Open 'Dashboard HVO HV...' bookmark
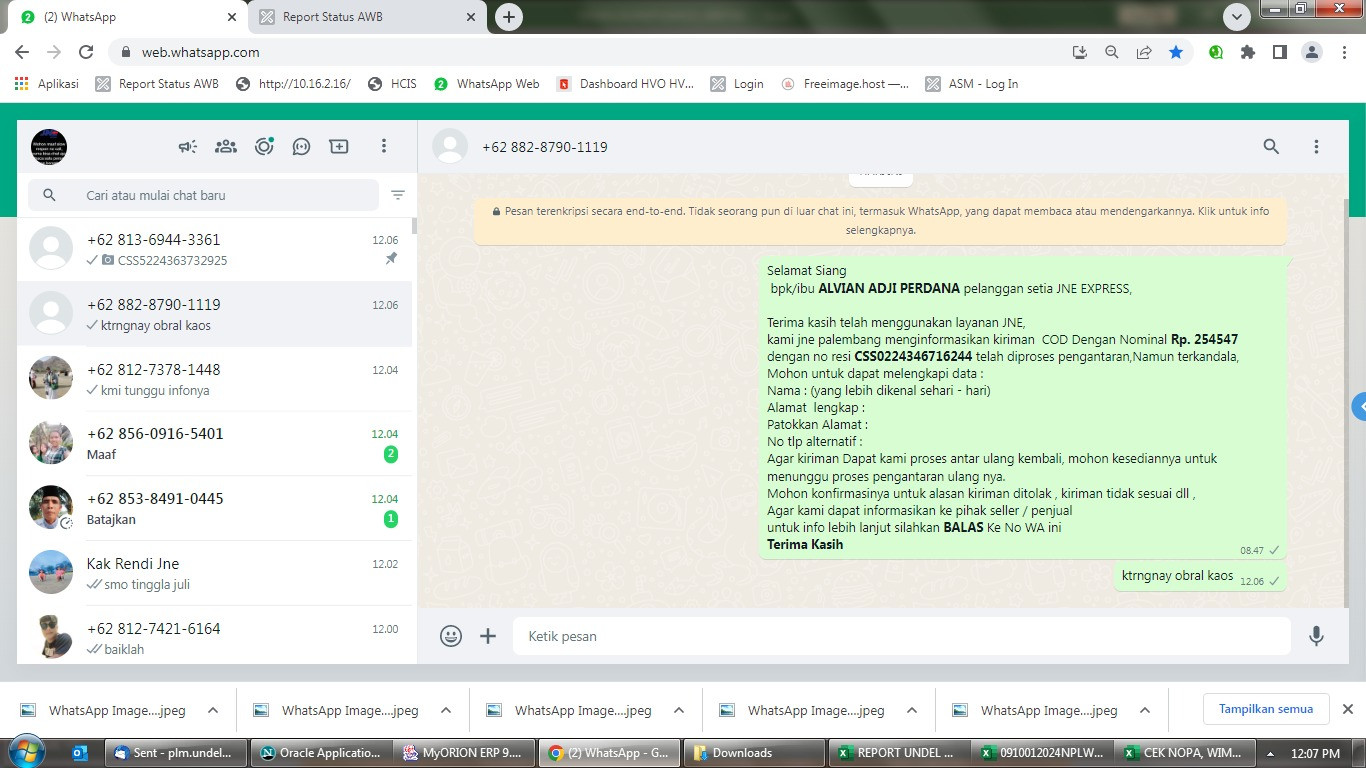This screenshot has width=1366, height=768. (x=626, y=84)
